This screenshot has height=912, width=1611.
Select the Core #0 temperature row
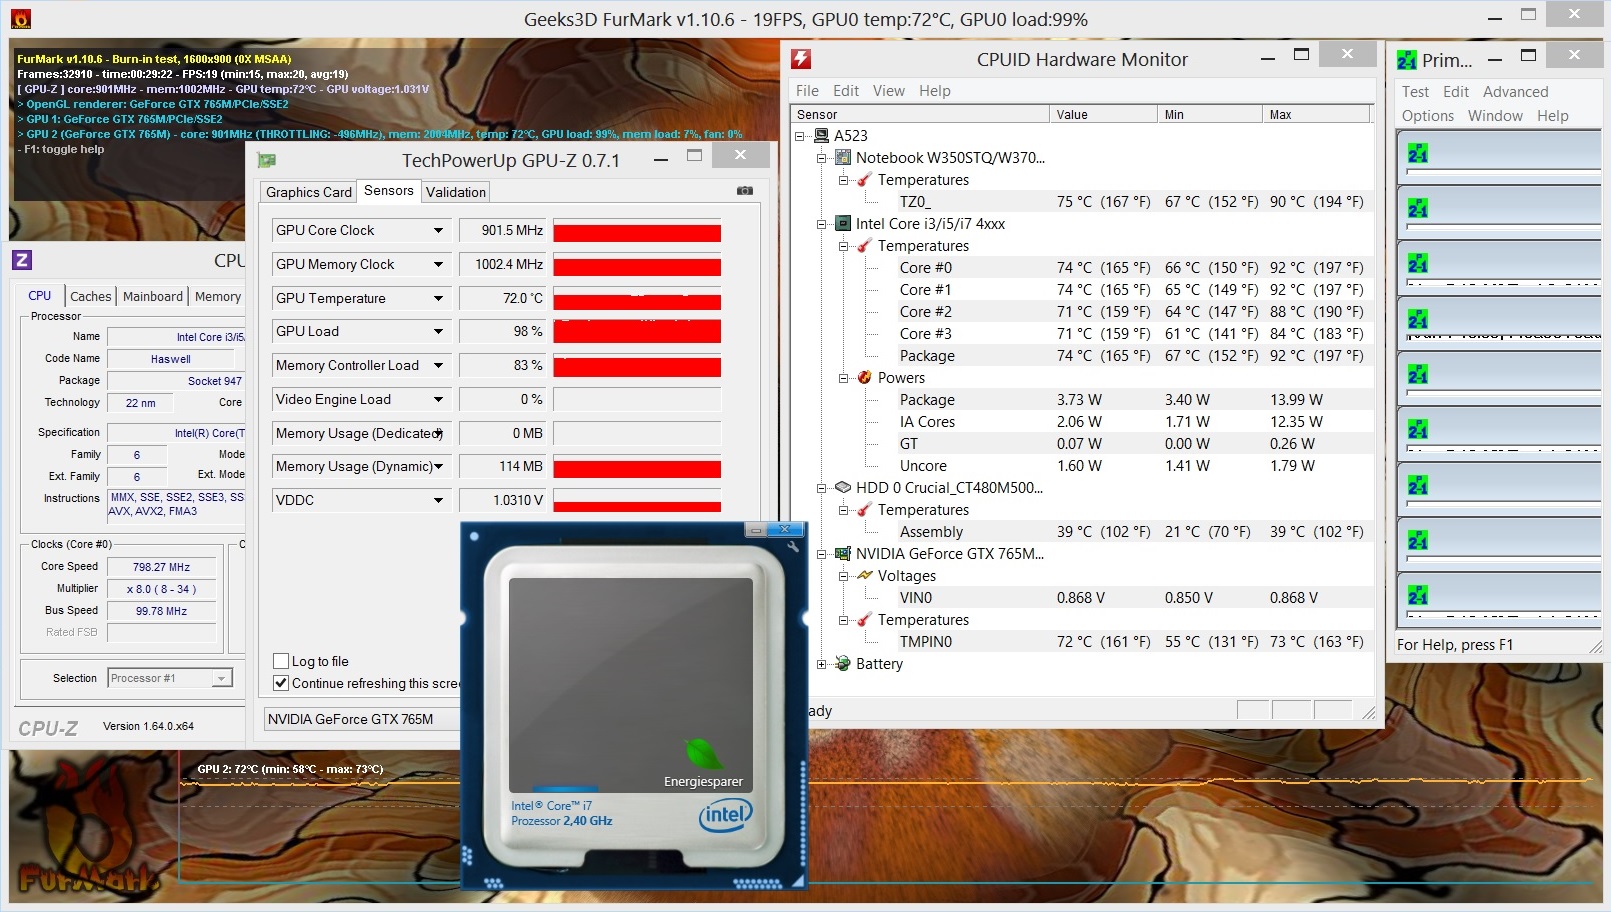click(x=1083, y=267)
